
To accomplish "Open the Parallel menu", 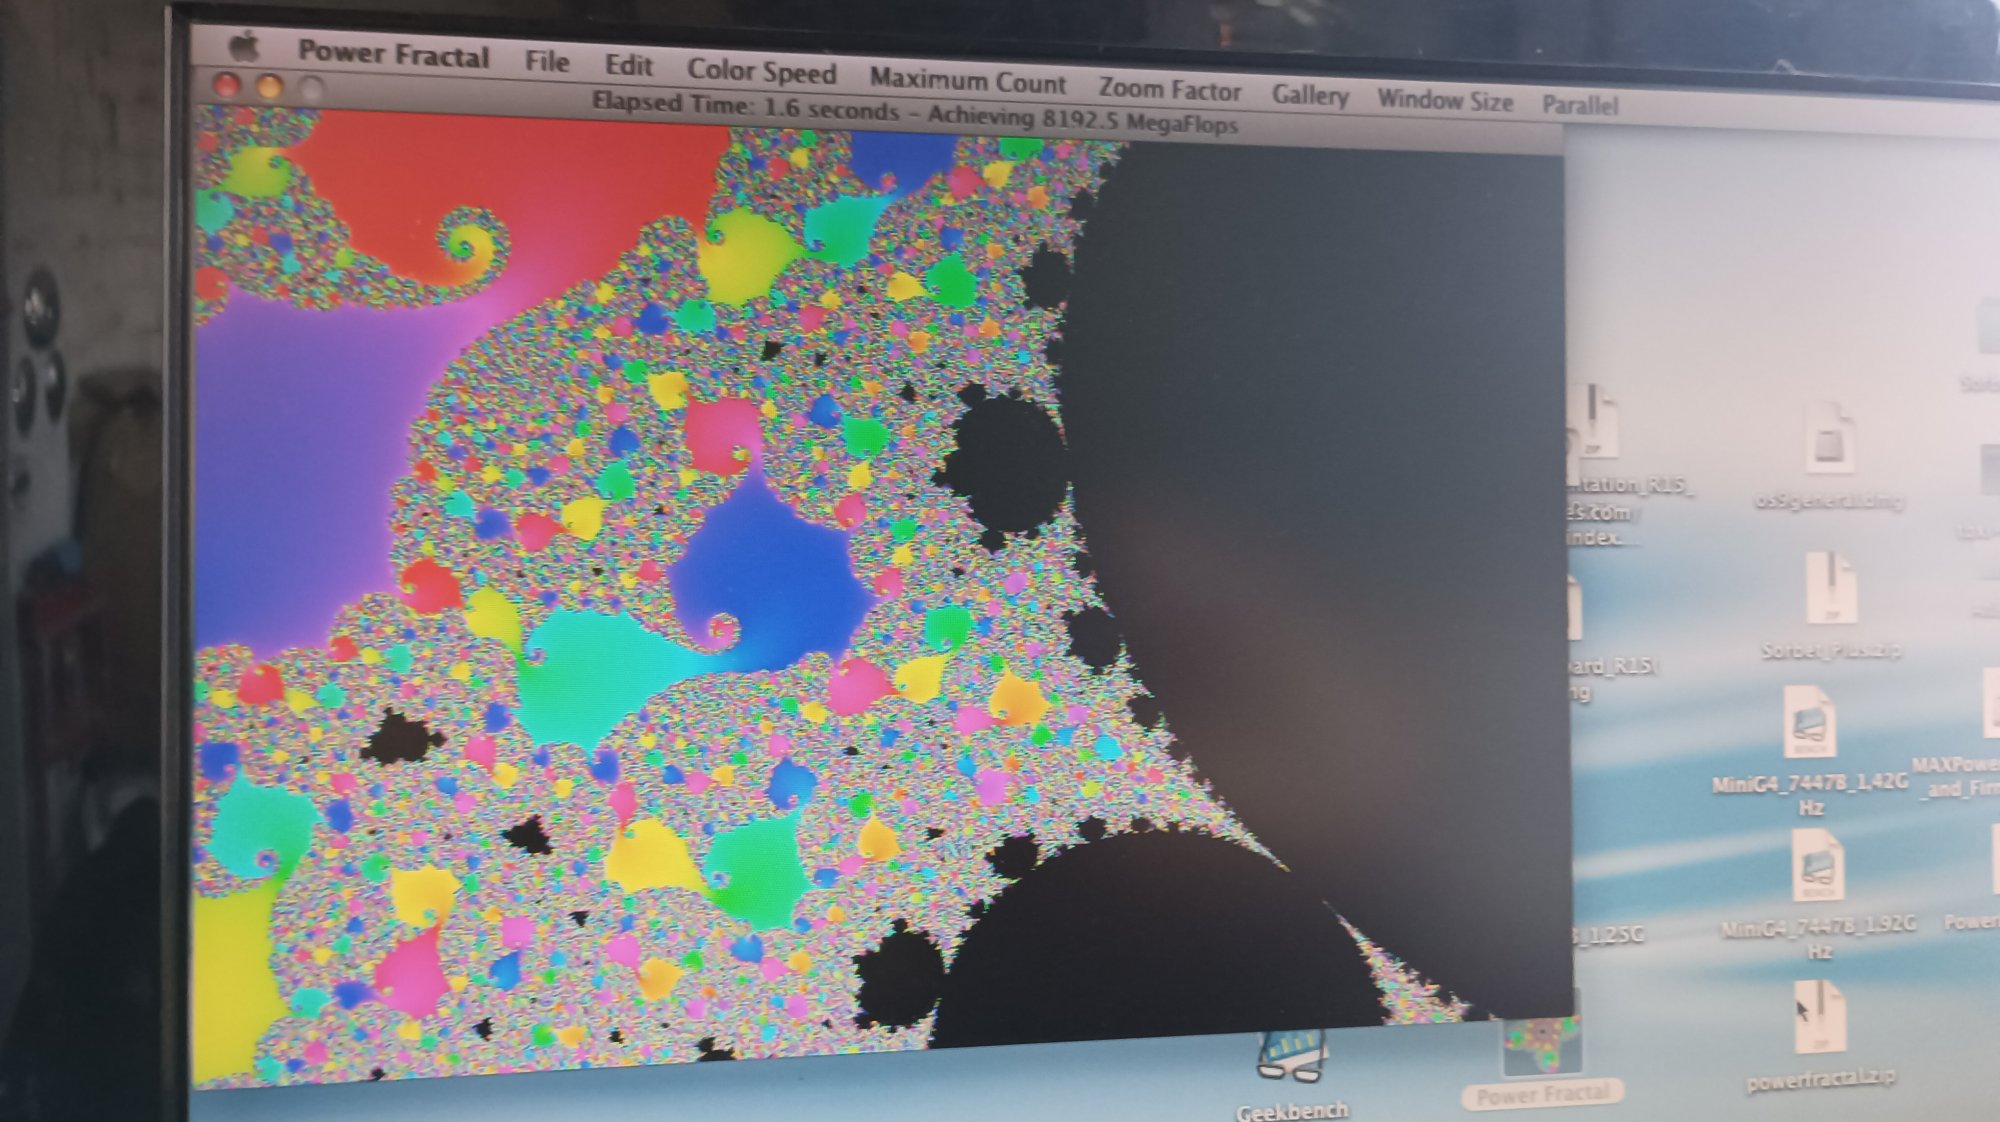I will 1579,105.
